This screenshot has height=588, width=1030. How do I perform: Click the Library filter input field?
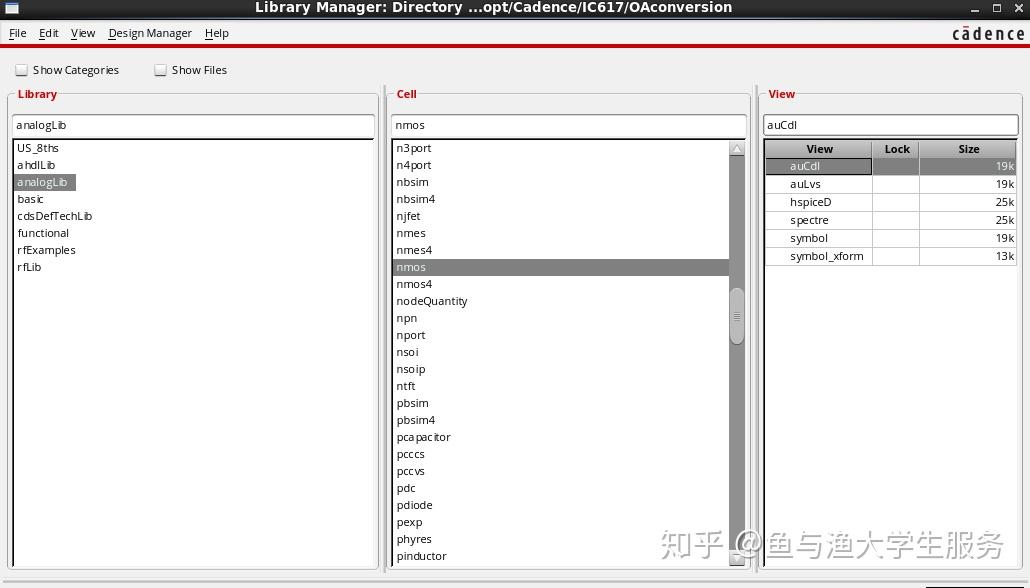point(193,125)
